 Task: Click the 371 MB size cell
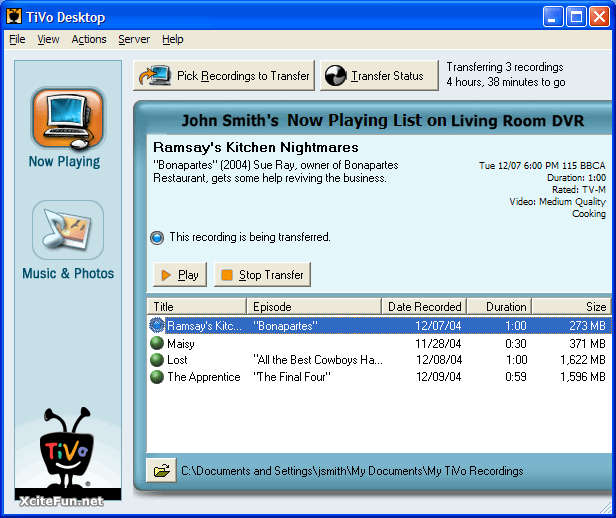[588, 344]
